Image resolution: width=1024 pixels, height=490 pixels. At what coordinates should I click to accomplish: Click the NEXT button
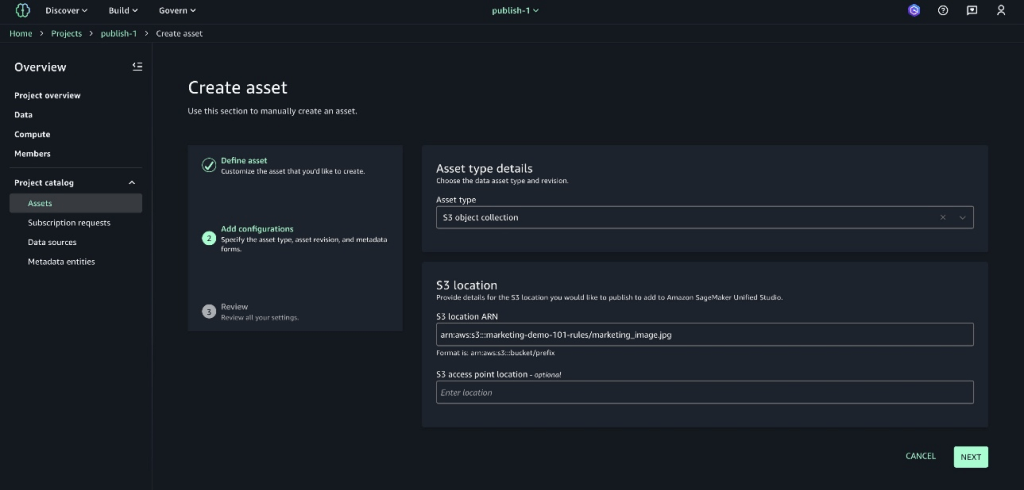pos(970,457)
